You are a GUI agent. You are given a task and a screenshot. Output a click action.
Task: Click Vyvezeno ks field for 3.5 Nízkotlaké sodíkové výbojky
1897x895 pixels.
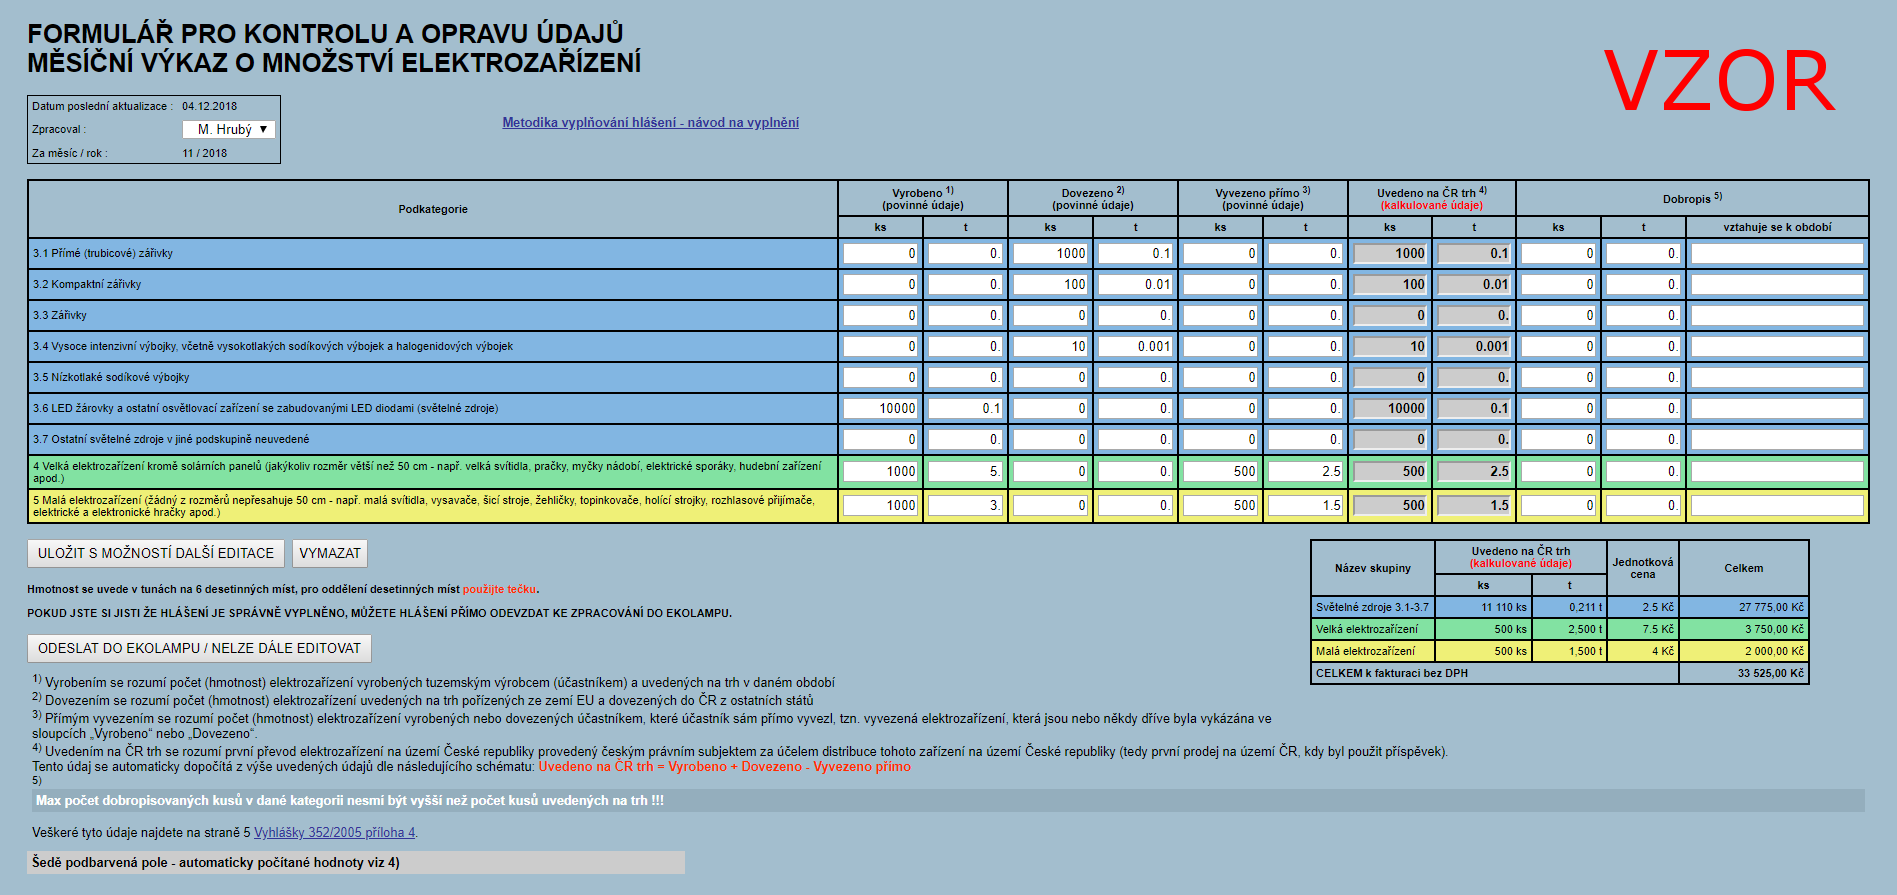click(1220, 378)
